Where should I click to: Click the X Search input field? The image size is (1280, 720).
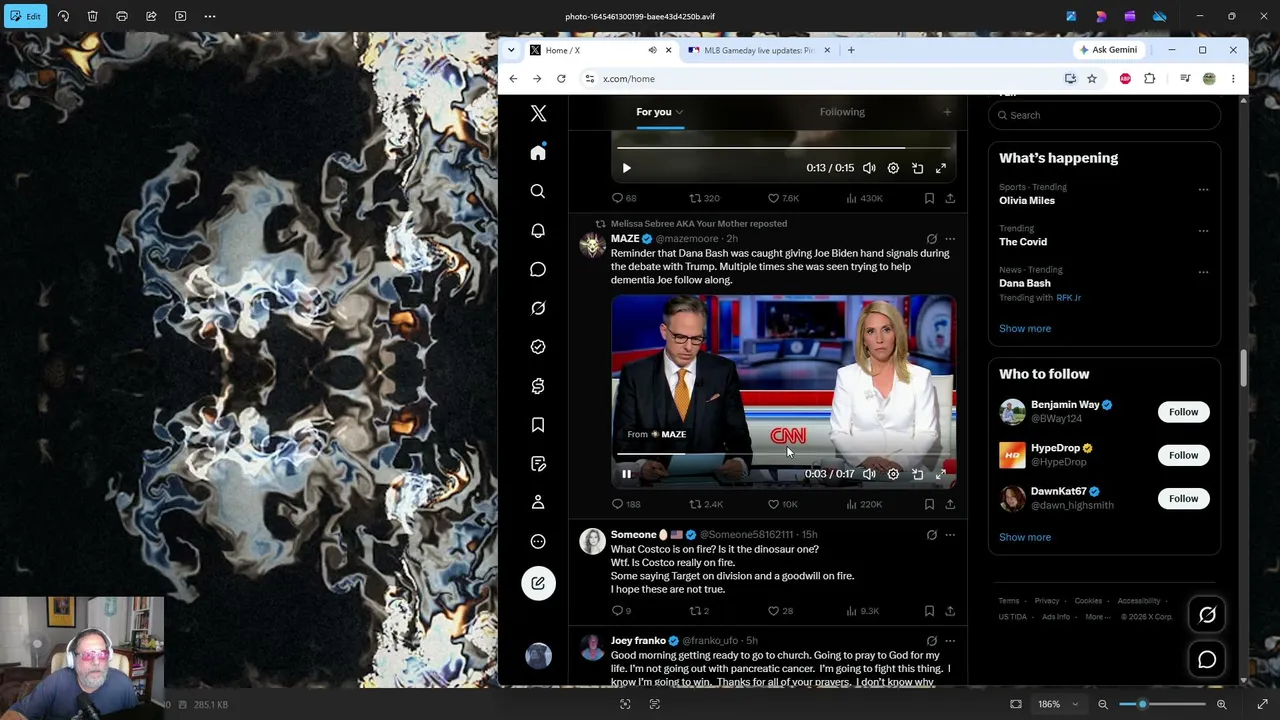pos(1104,115)
